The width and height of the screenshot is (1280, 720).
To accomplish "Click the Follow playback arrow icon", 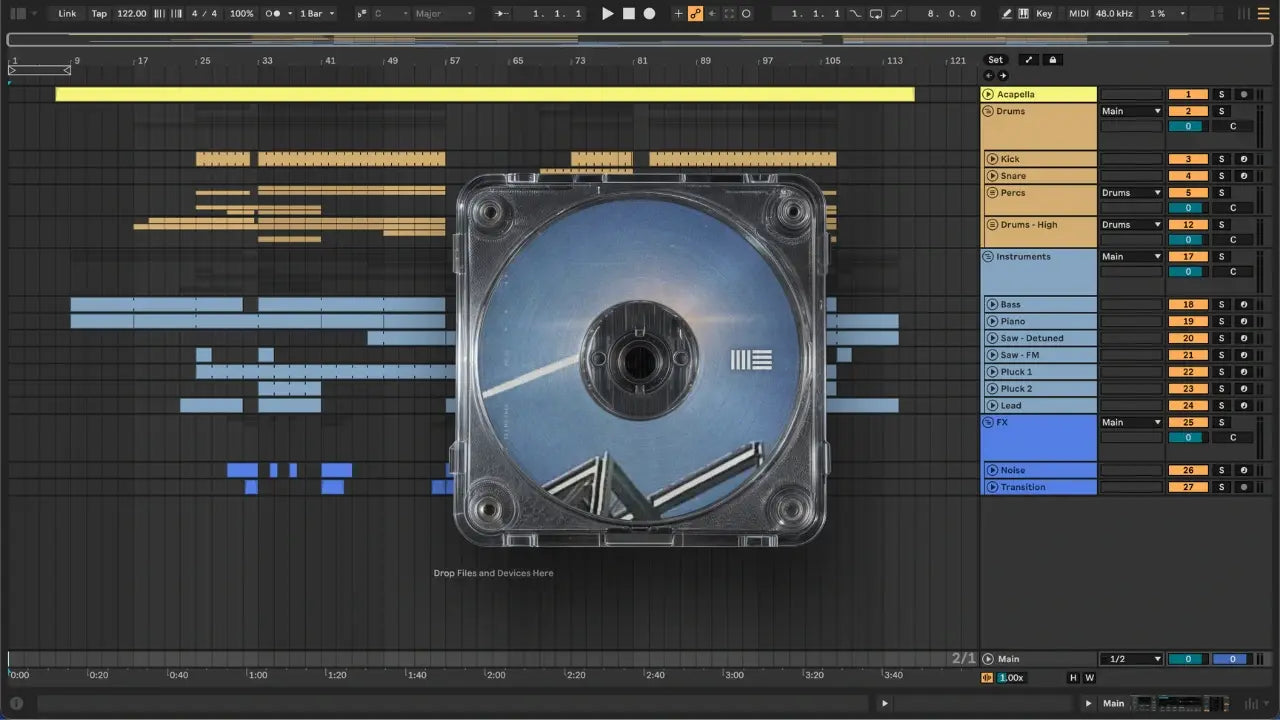I will [x=502, y=14].
